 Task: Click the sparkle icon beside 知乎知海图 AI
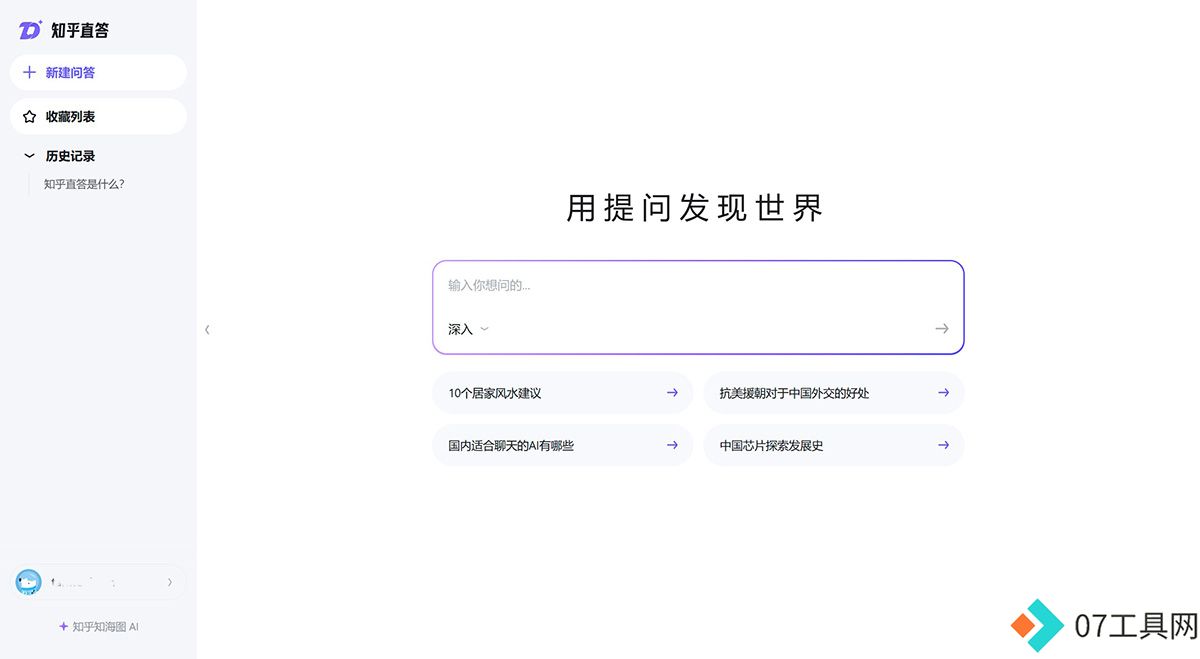pyautogui.click(x=63, y=627)
